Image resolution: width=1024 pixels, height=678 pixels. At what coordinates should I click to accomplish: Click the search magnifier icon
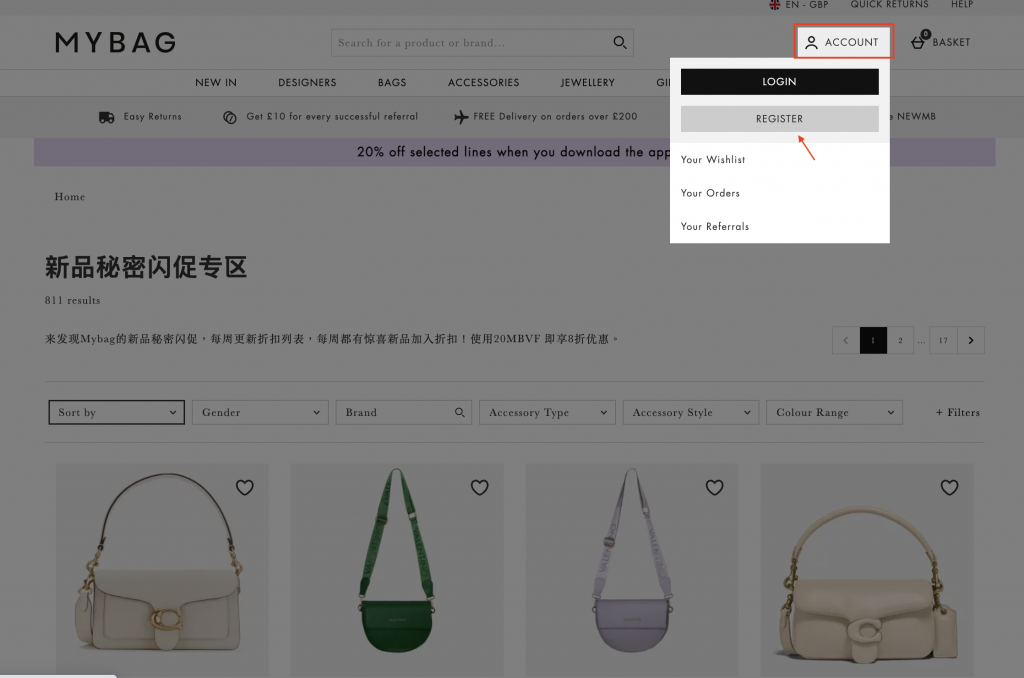click(x=620, y=43)
